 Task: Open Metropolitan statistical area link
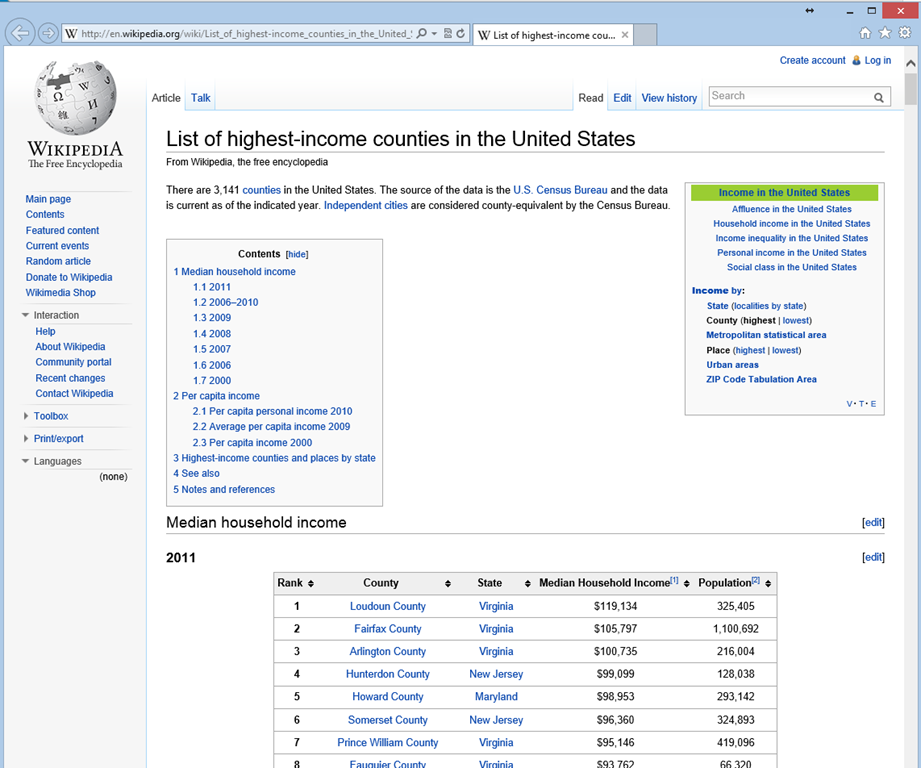click(766, 335)
